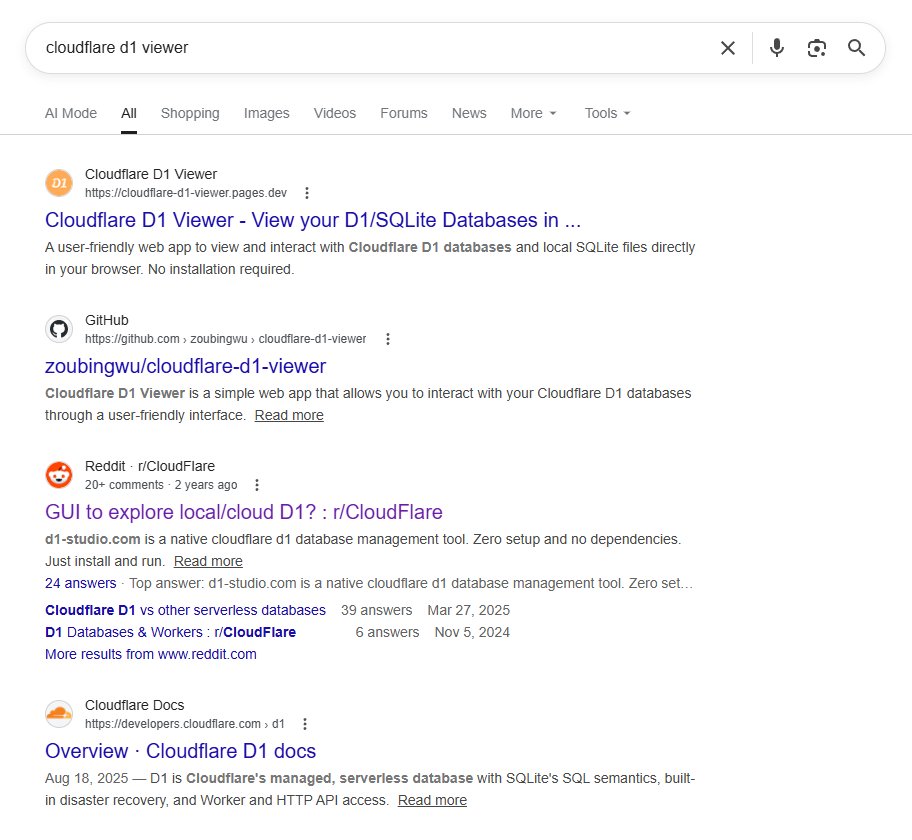Click the developers.cloudflare.com d1 URL
This screenshot has width=912, height=840.
[x=185, y=724]
